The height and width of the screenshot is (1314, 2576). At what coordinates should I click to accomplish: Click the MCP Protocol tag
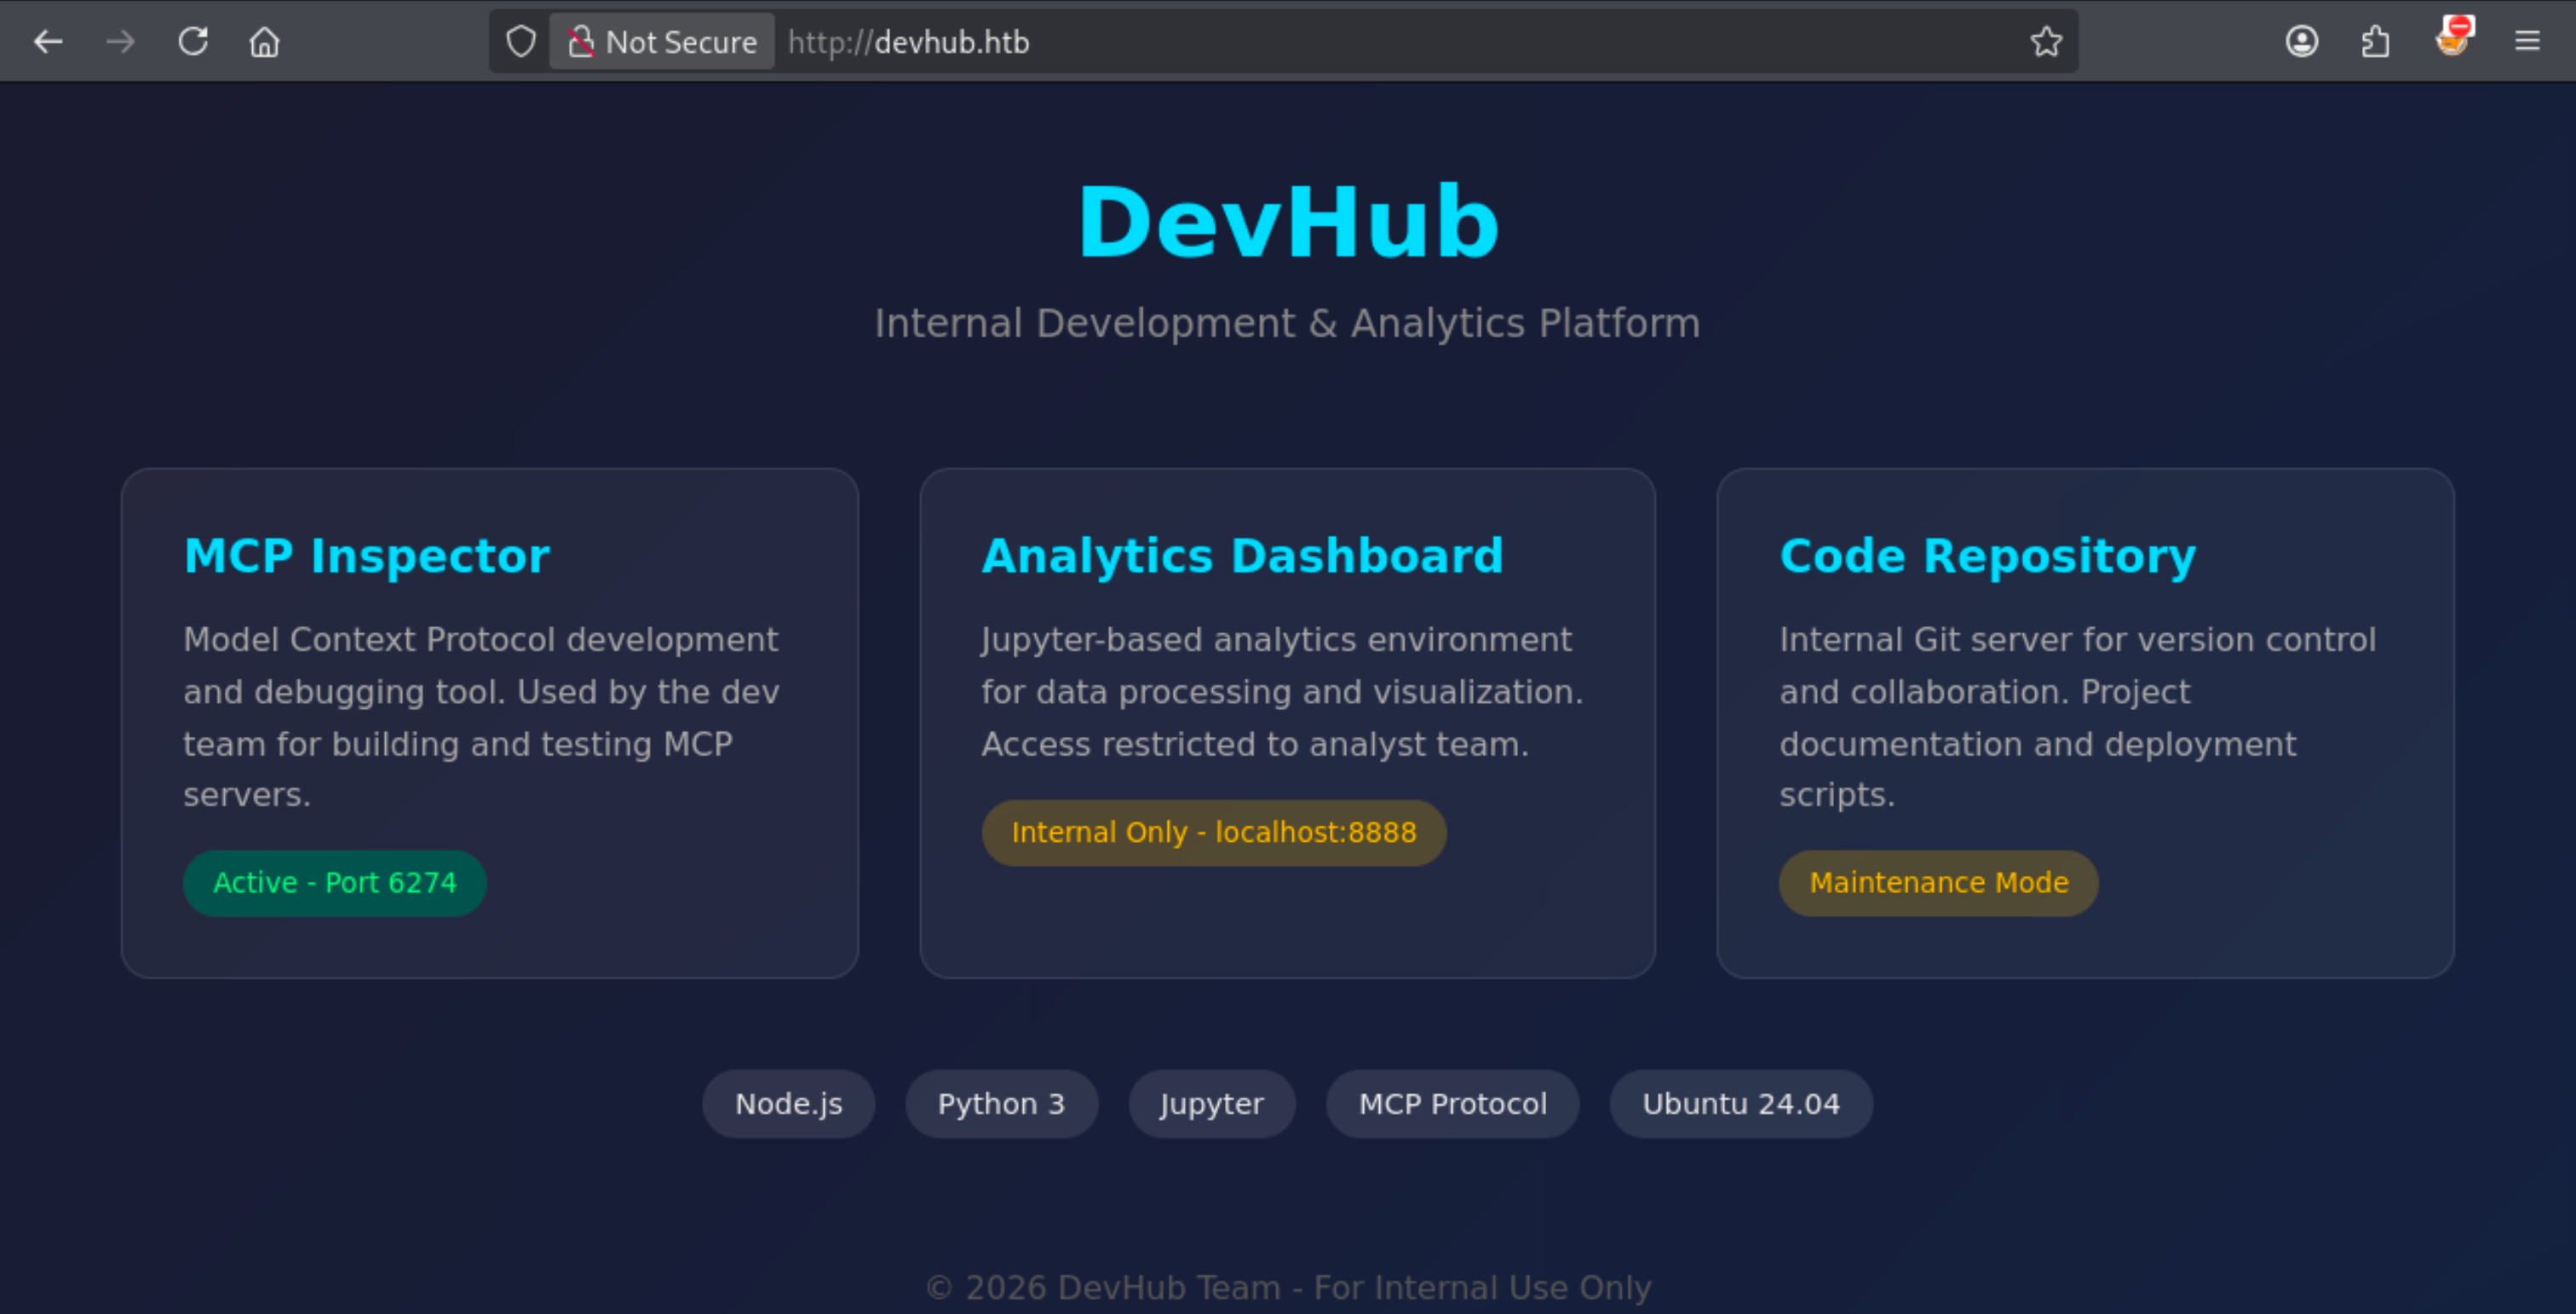[1453, 1104]
